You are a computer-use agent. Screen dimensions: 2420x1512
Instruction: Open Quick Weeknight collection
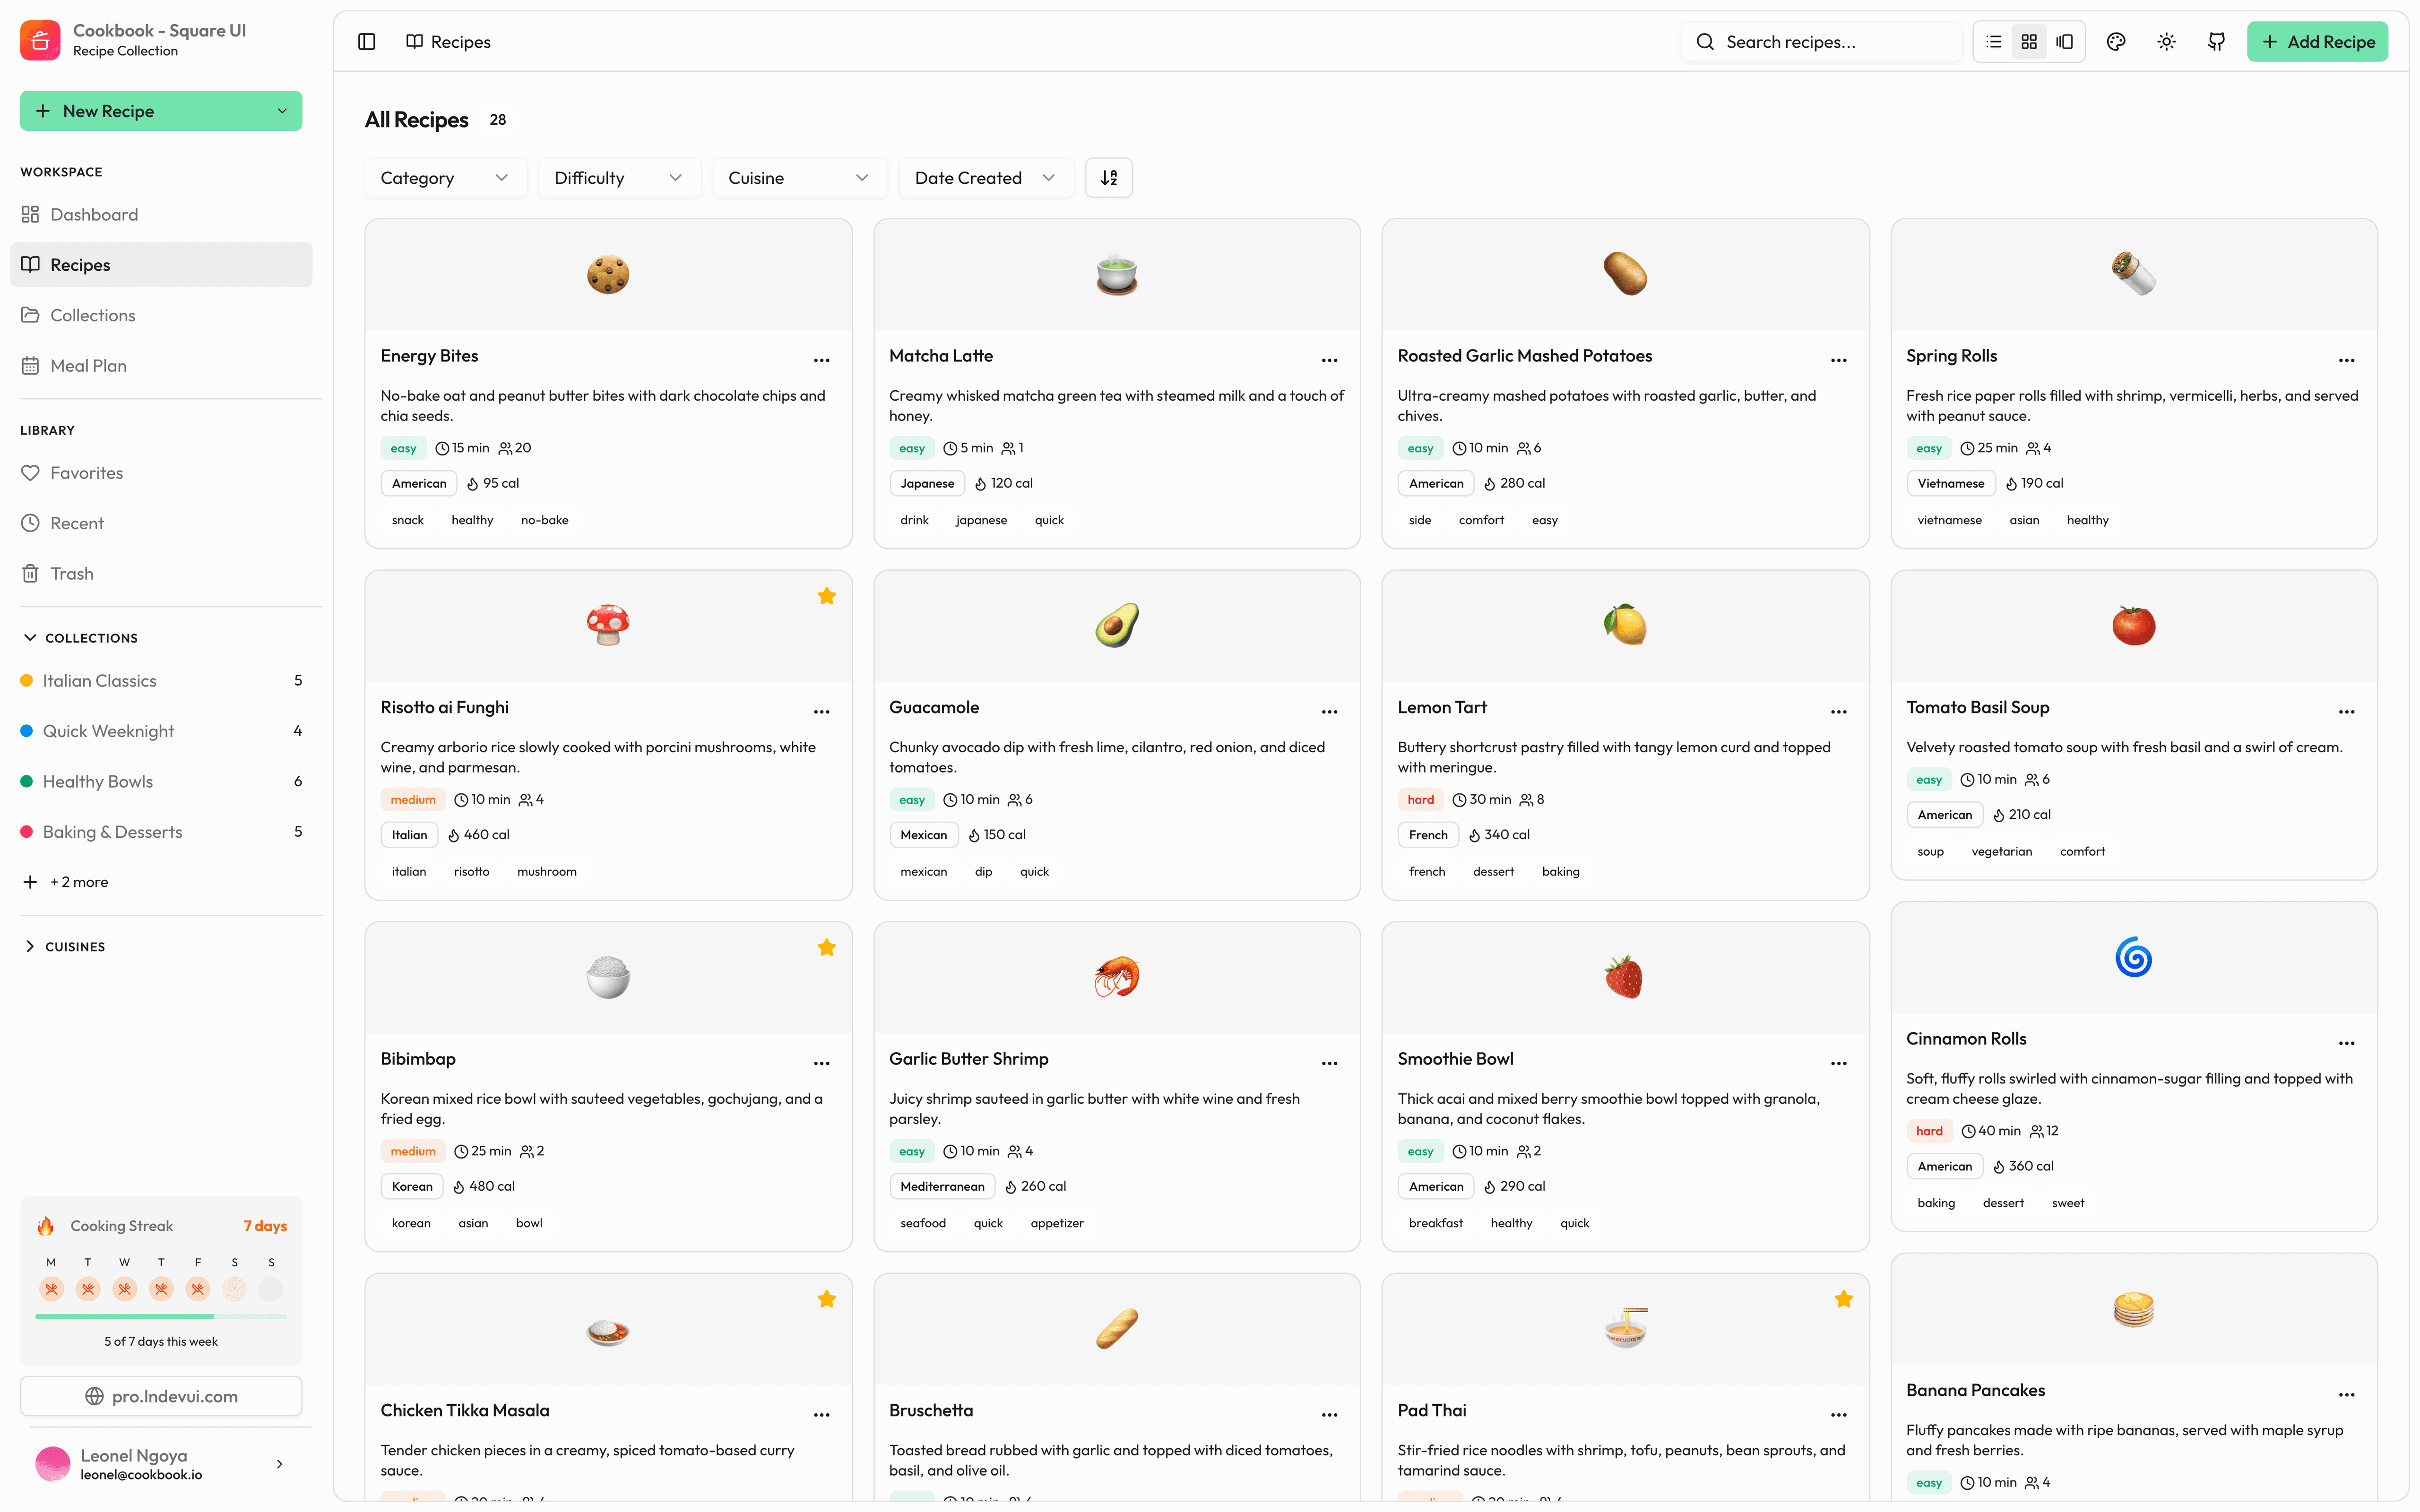[161, 731]
